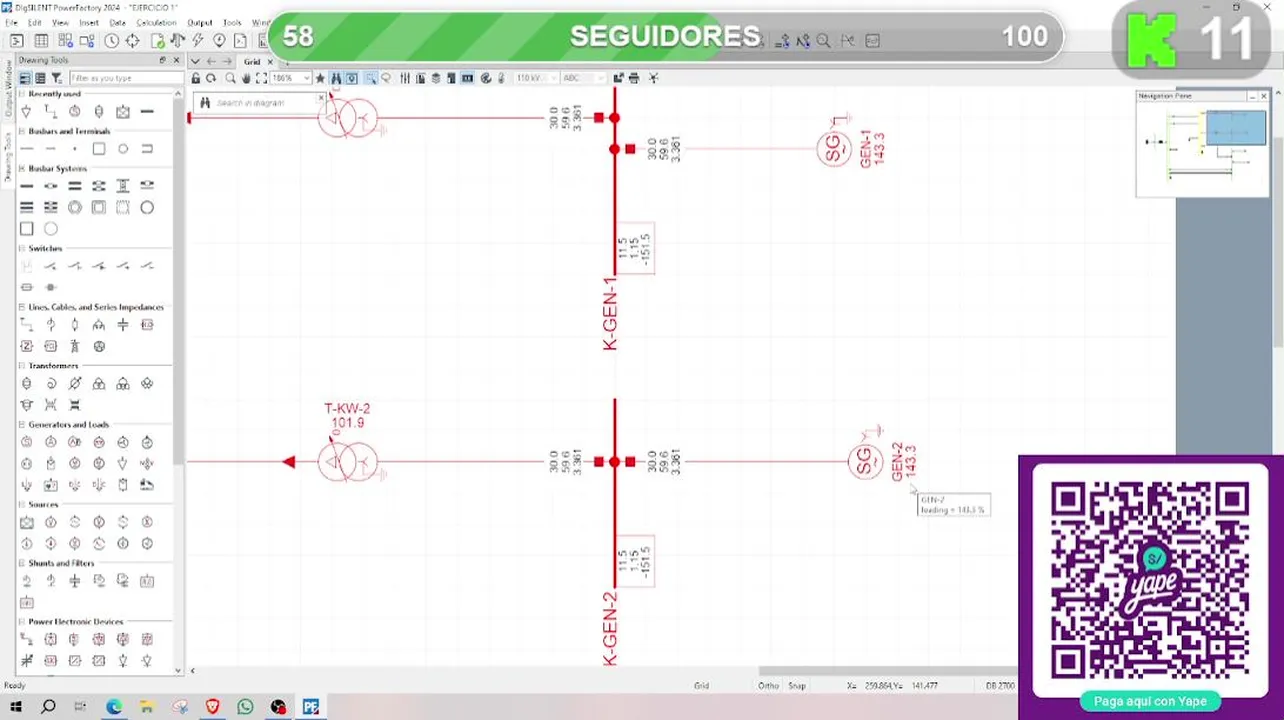Screen dimensions: 1284x720
Task: Click the star icon in the diagram toolbar
Action: click(320, 78)
